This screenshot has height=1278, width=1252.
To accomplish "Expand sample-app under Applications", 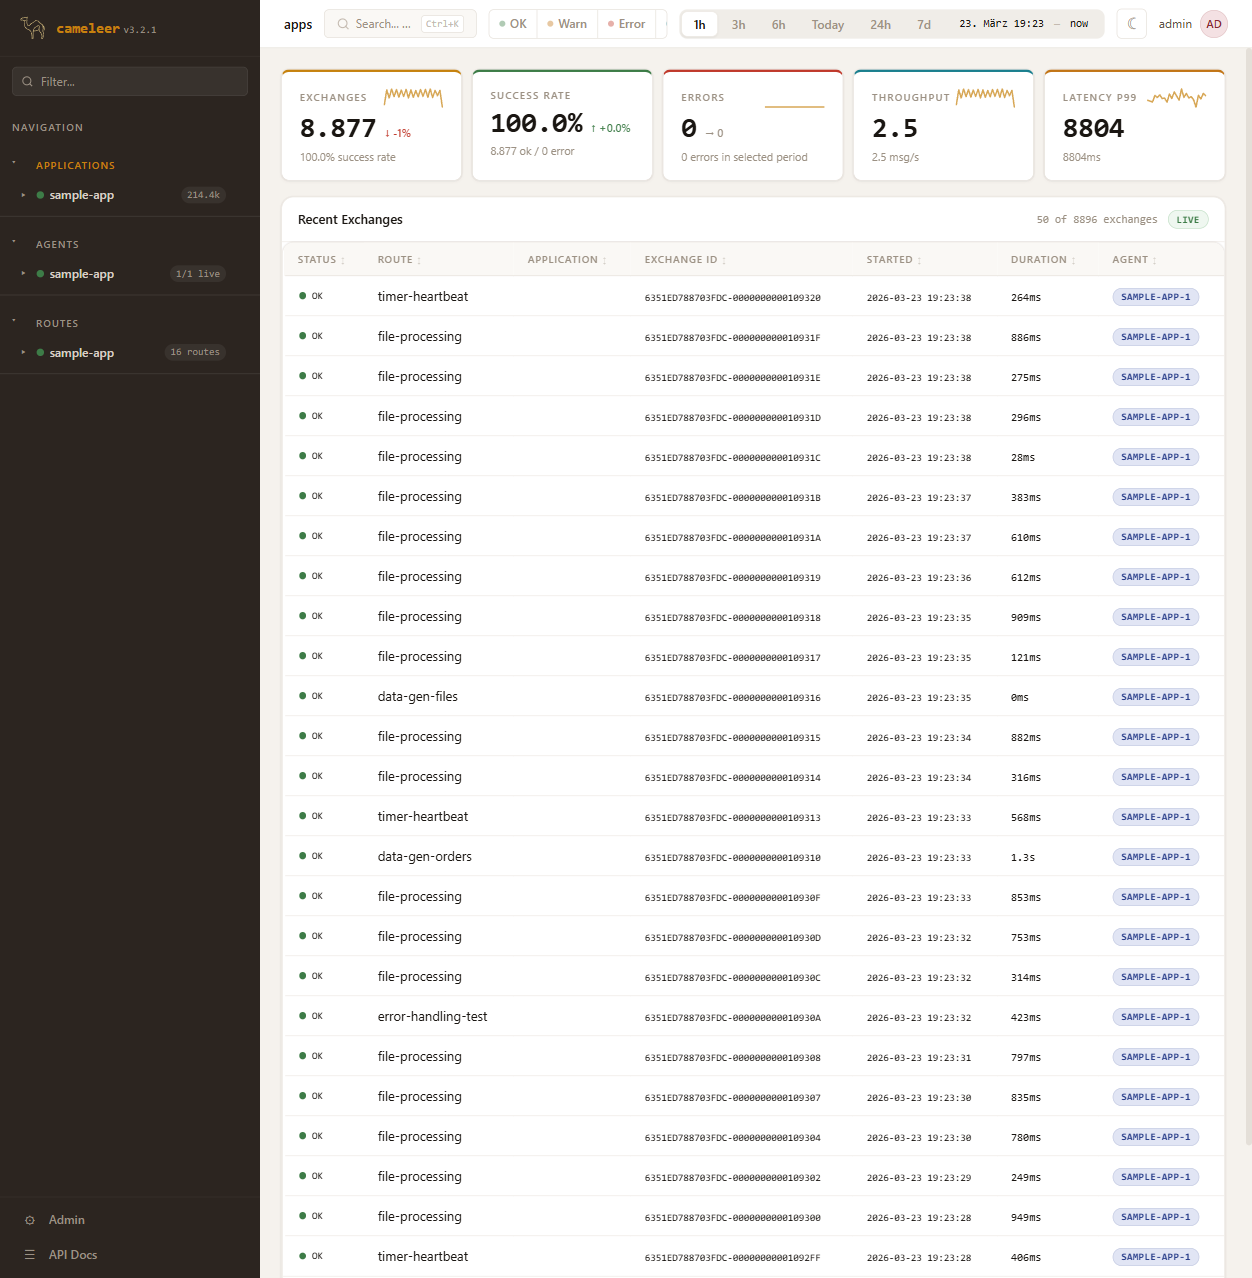I will [x=23, y=195].
